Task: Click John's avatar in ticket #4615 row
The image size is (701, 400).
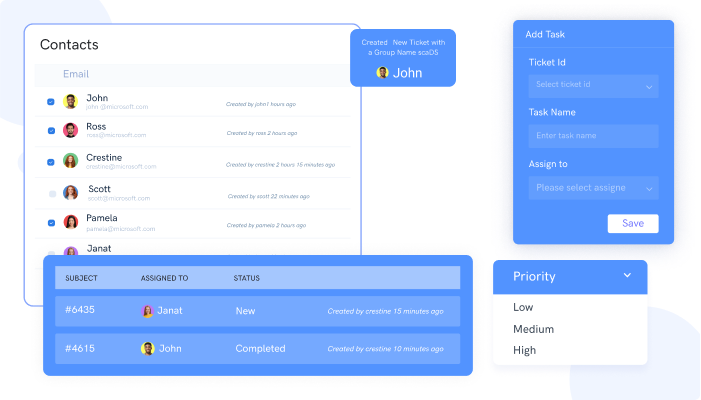Action: [x=148, y=348]
